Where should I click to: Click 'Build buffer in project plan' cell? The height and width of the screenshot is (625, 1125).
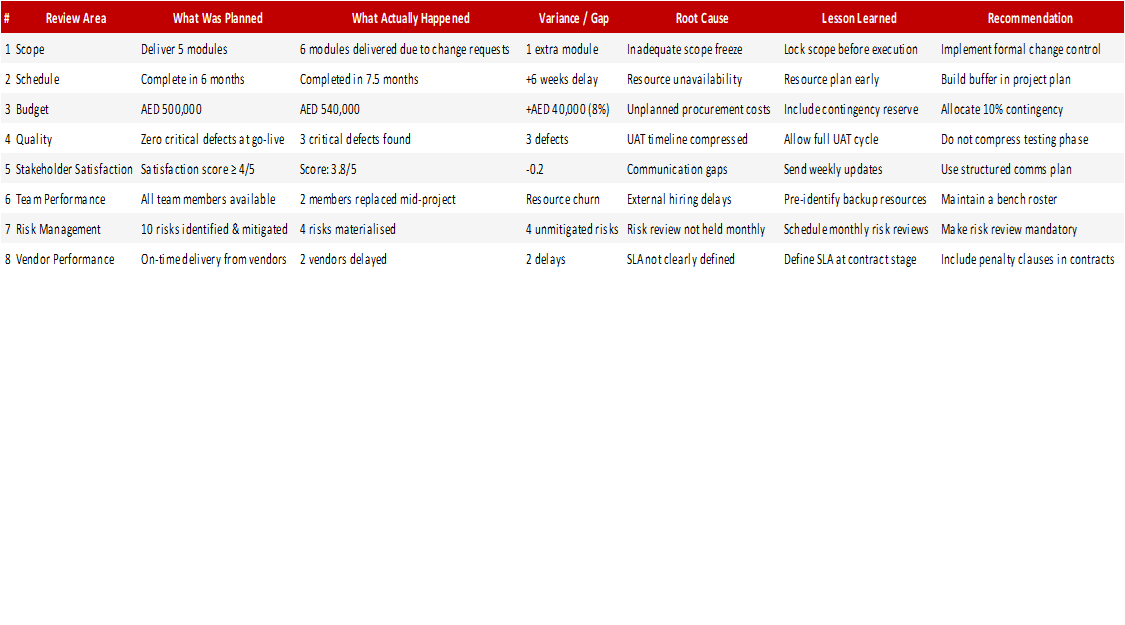click(1006, 80)
